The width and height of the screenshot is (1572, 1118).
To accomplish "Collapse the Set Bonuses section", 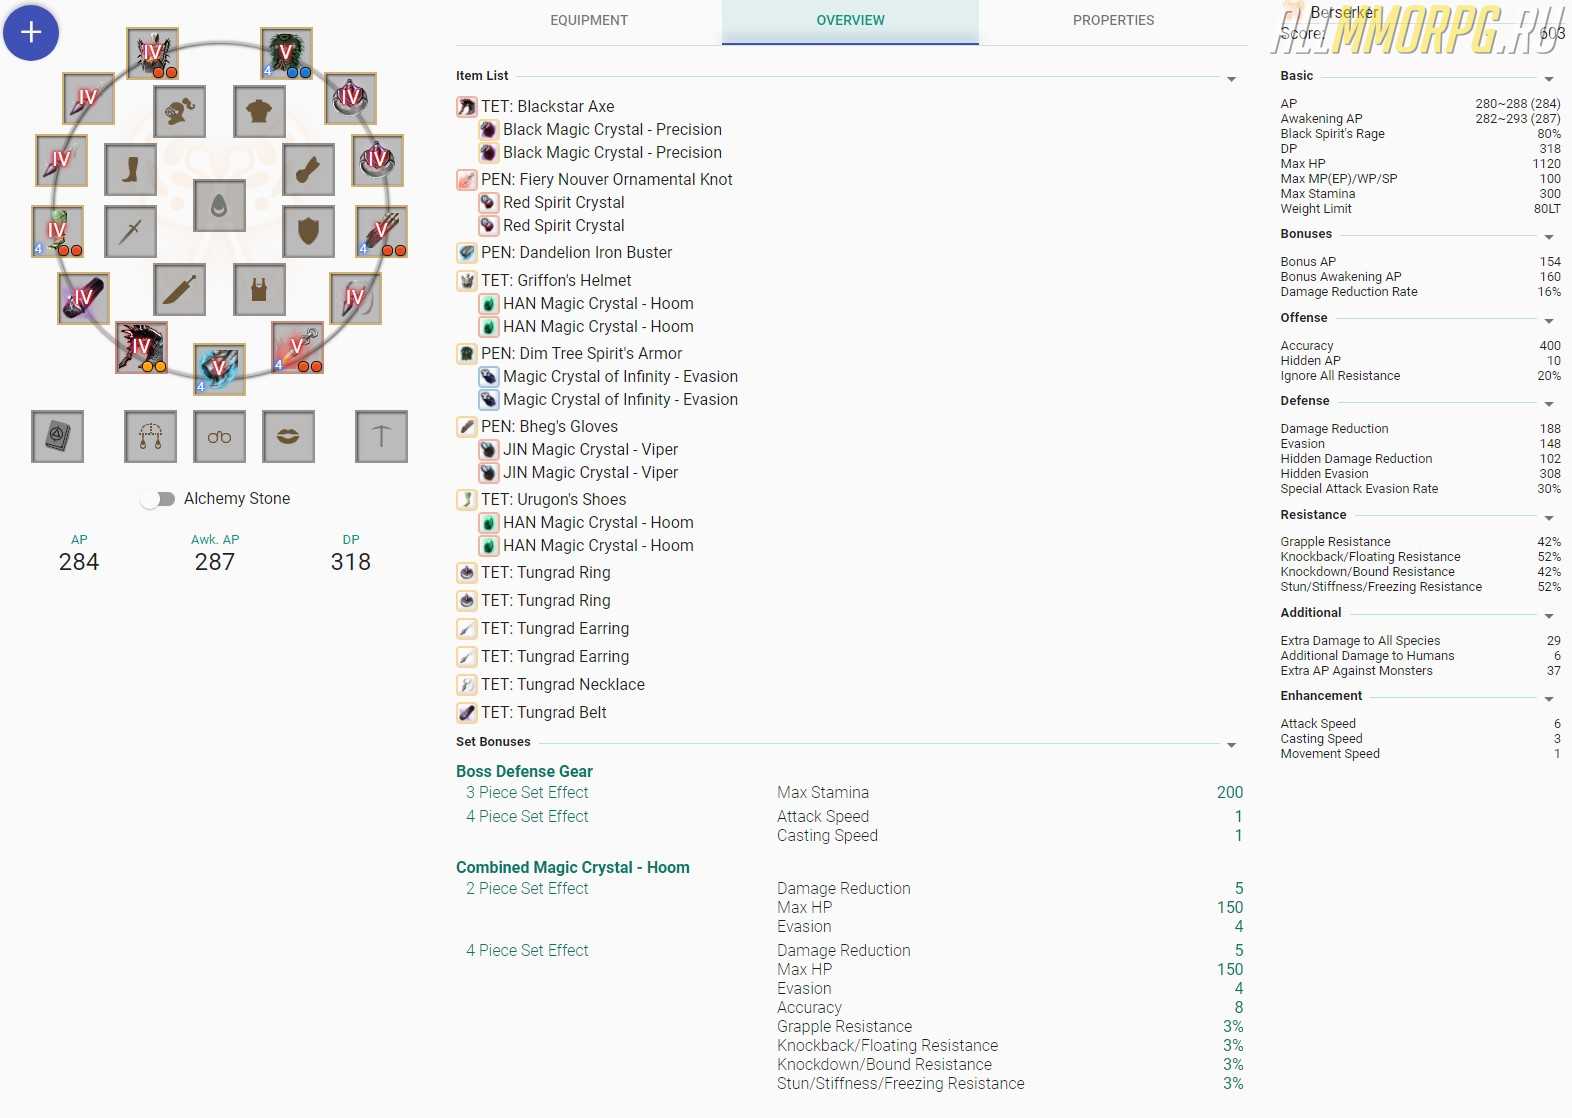I will 1231,745.
